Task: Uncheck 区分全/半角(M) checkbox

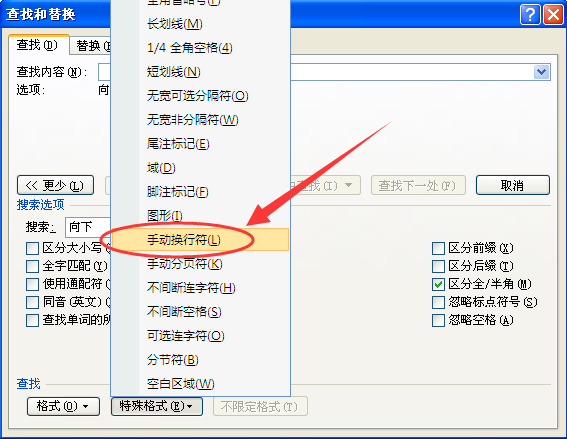Action: pyautogui.click(x=438, y=284)
